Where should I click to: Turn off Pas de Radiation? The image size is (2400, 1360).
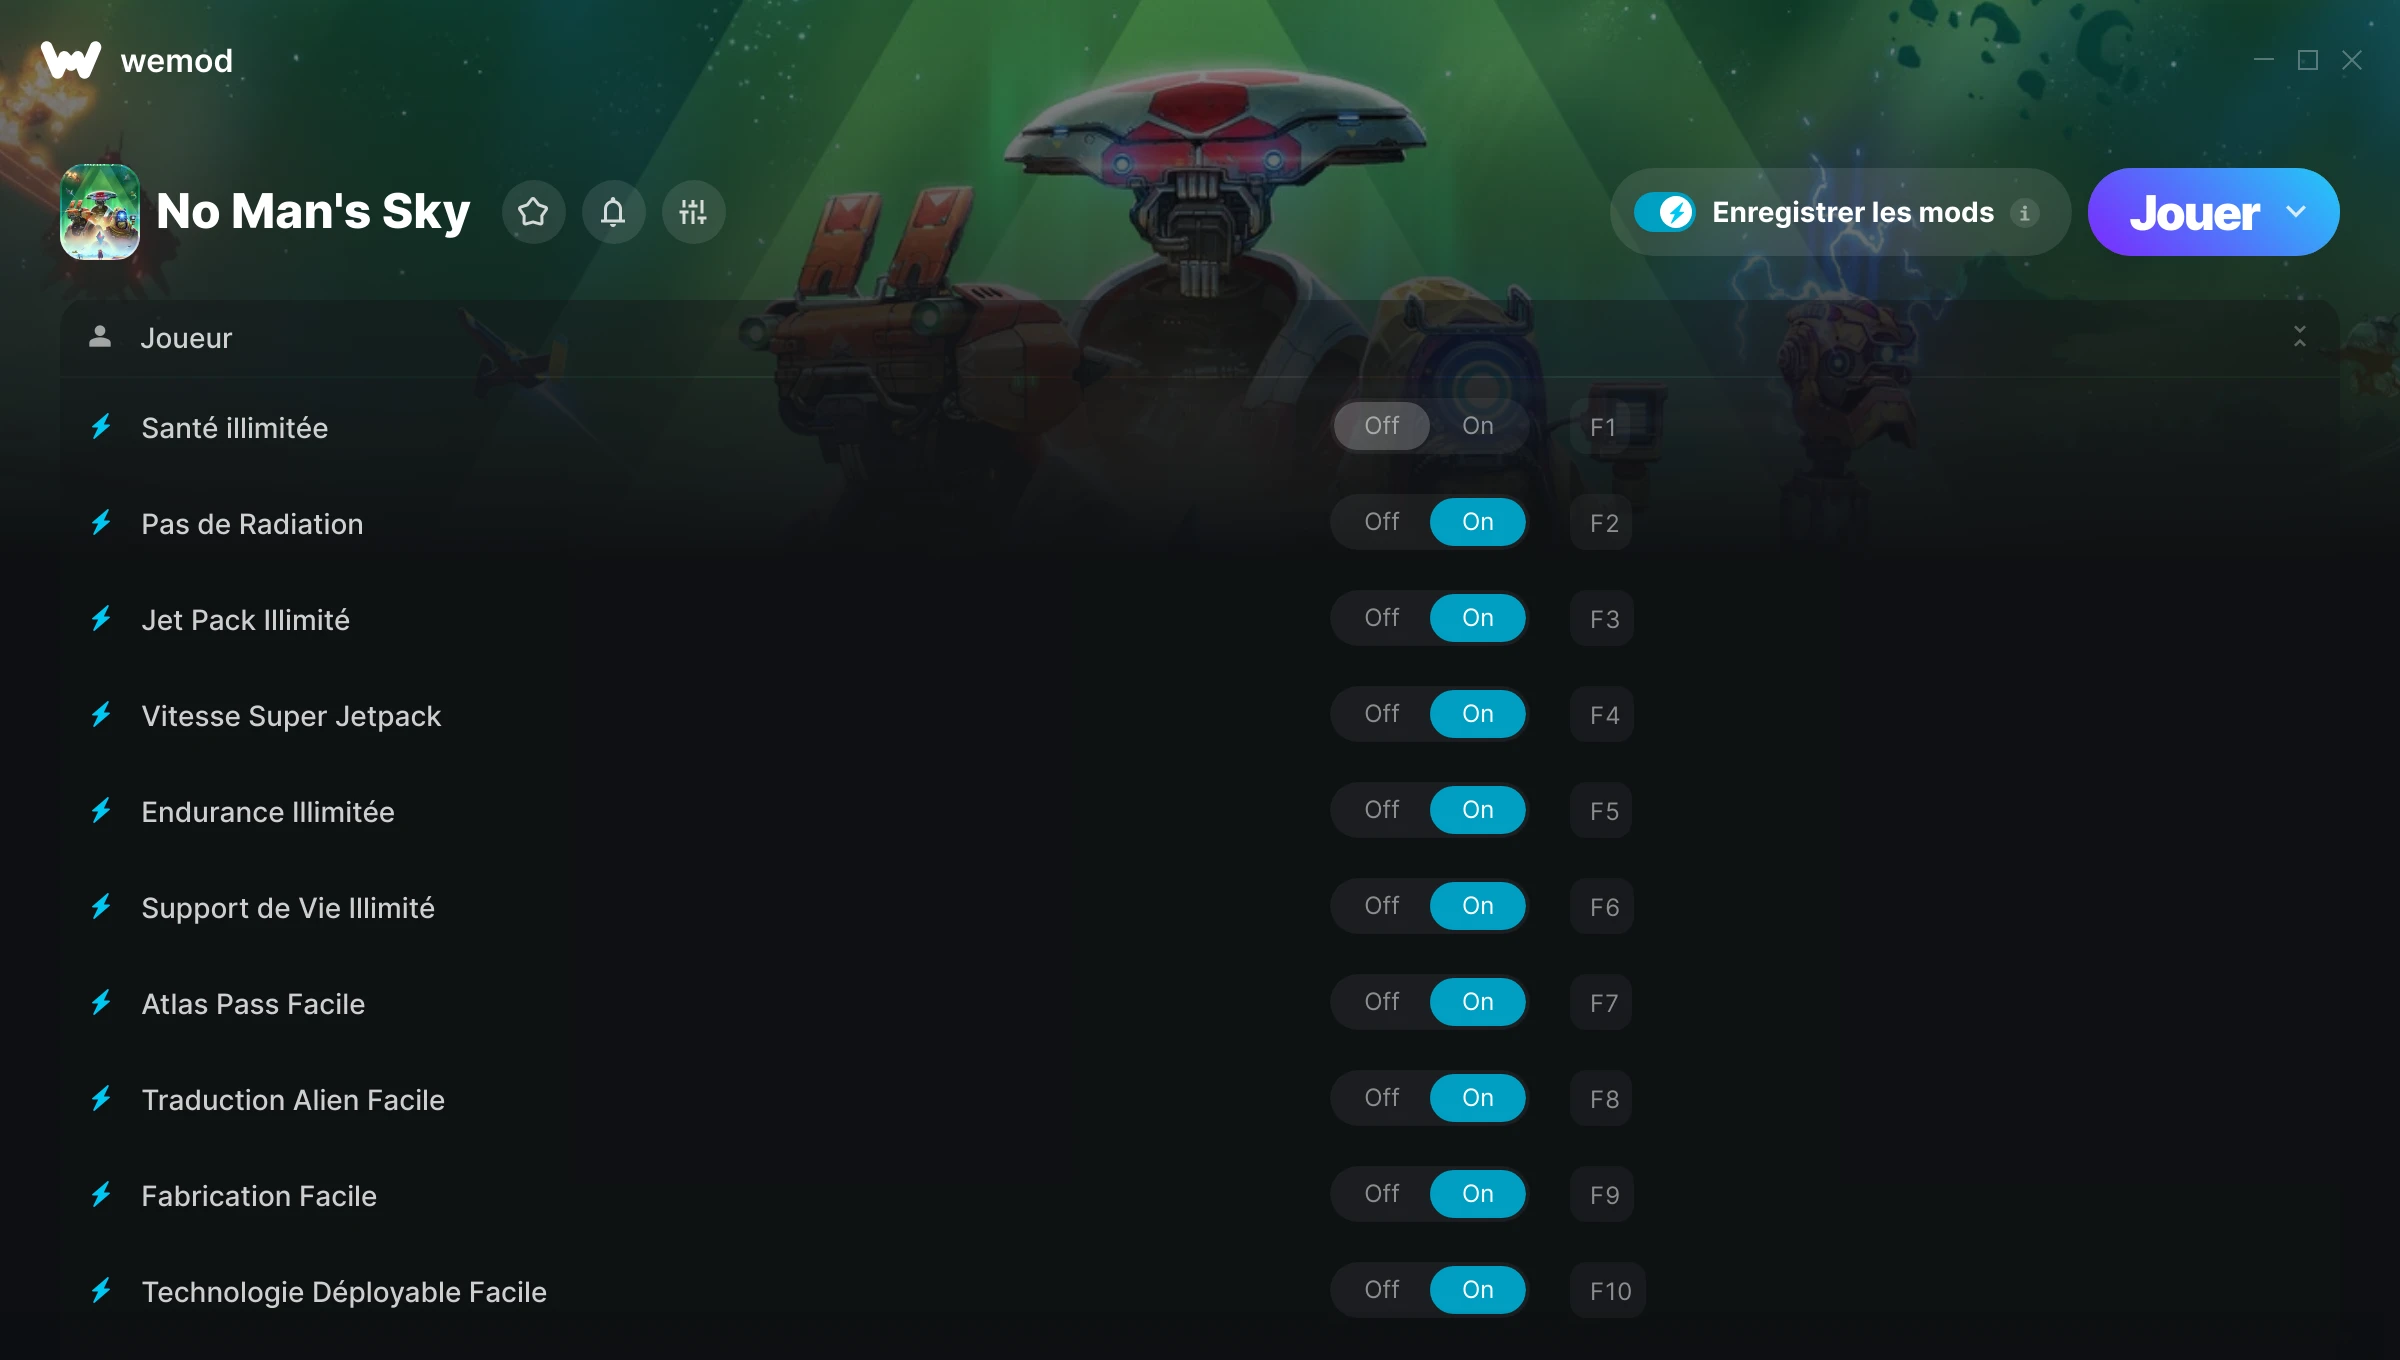coord(1382,522)
